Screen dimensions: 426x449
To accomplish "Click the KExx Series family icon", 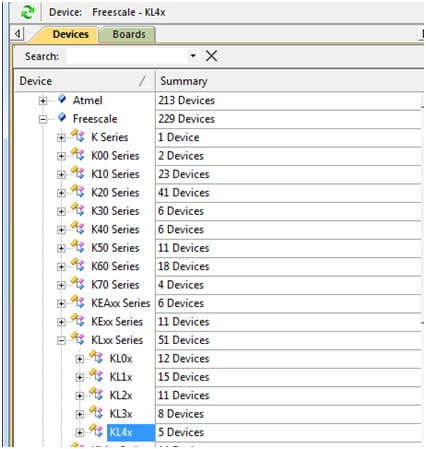I will click(78, 320).
